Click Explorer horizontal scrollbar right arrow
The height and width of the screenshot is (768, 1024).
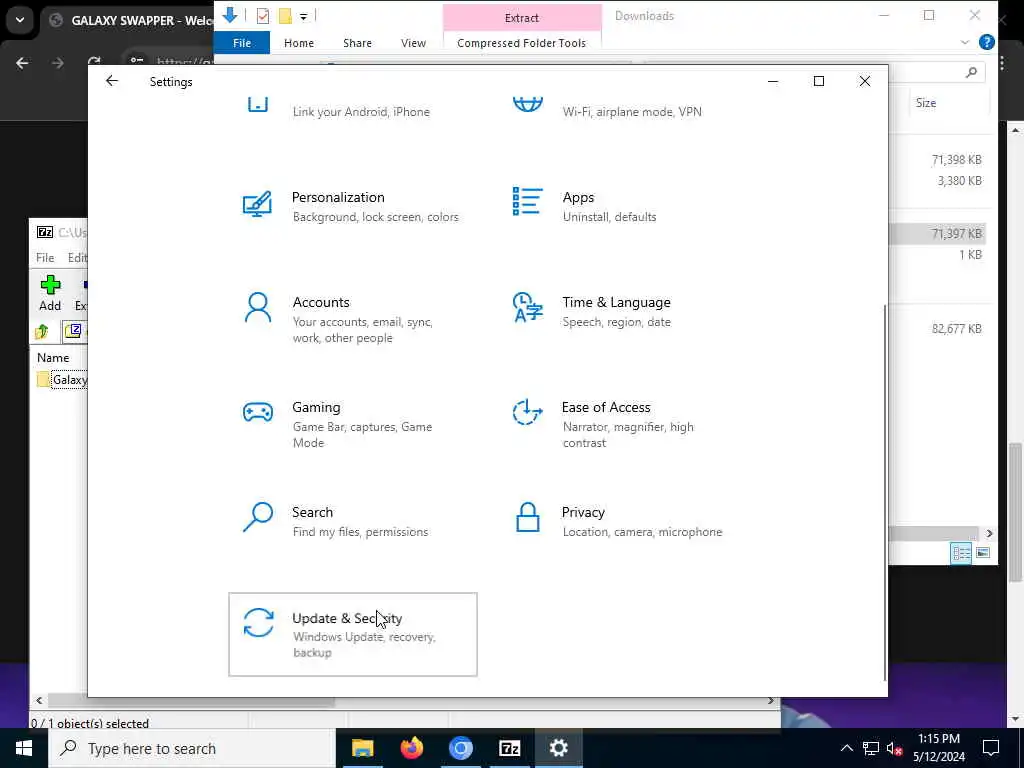pos(989,534)
